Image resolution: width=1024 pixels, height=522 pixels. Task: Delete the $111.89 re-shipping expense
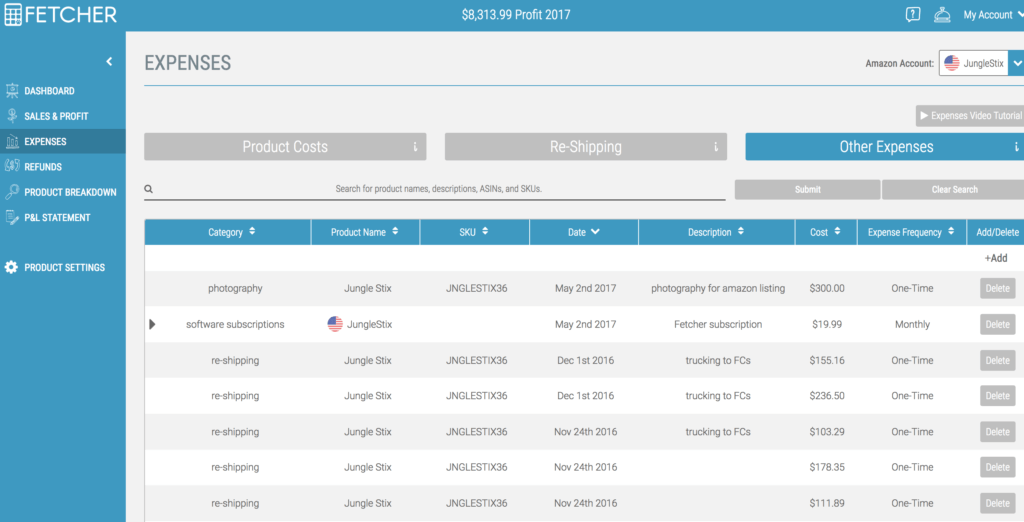pos(997,503)
